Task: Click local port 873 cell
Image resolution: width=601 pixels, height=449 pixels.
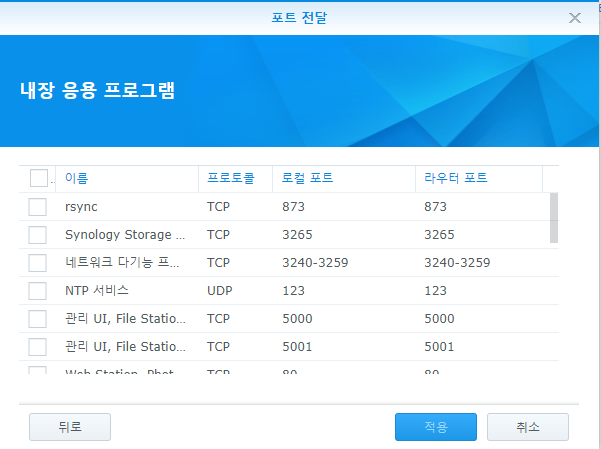Action: (x=293, y=207)
